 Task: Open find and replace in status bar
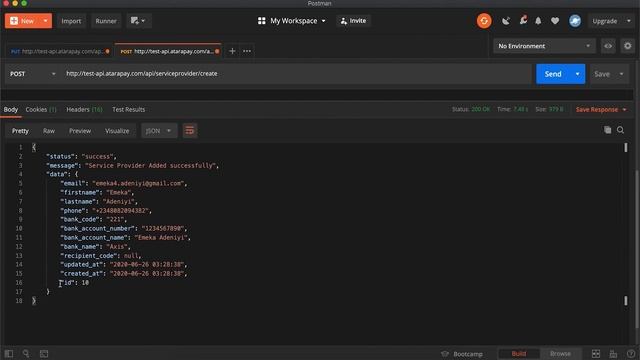tap(26, 353)
